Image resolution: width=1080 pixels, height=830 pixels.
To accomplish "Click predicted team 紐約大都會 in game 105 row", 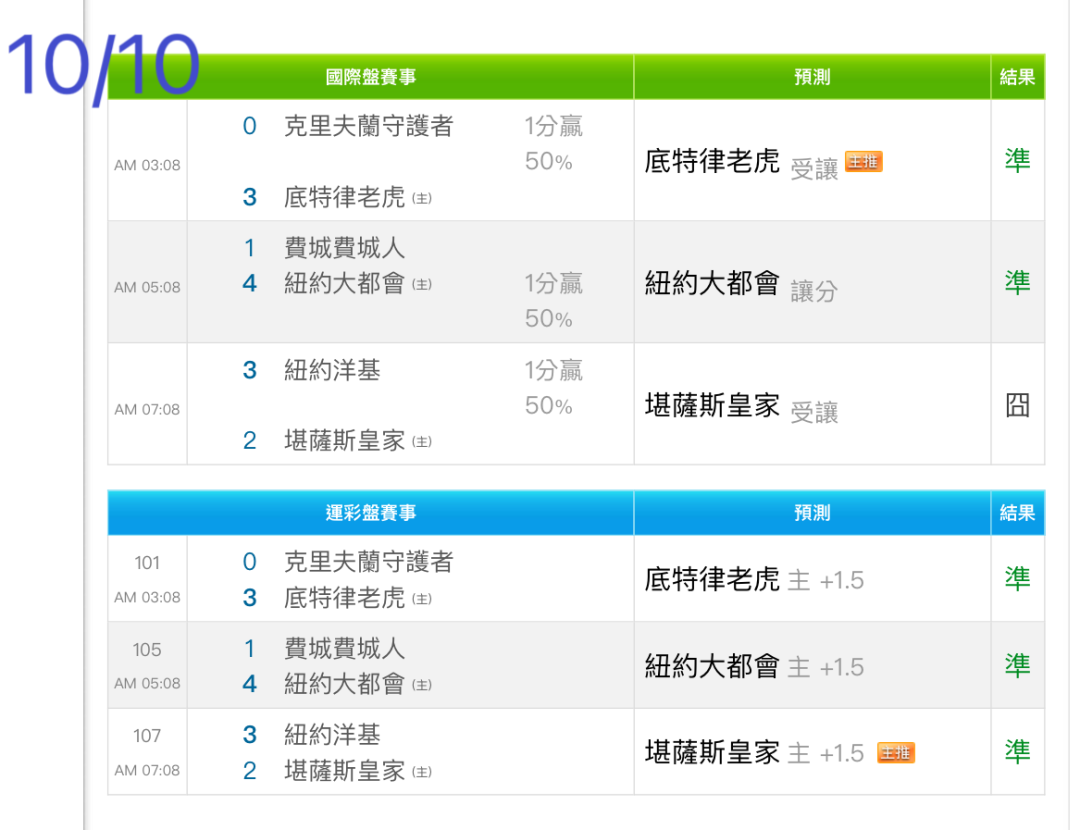I will click(712, 666).
